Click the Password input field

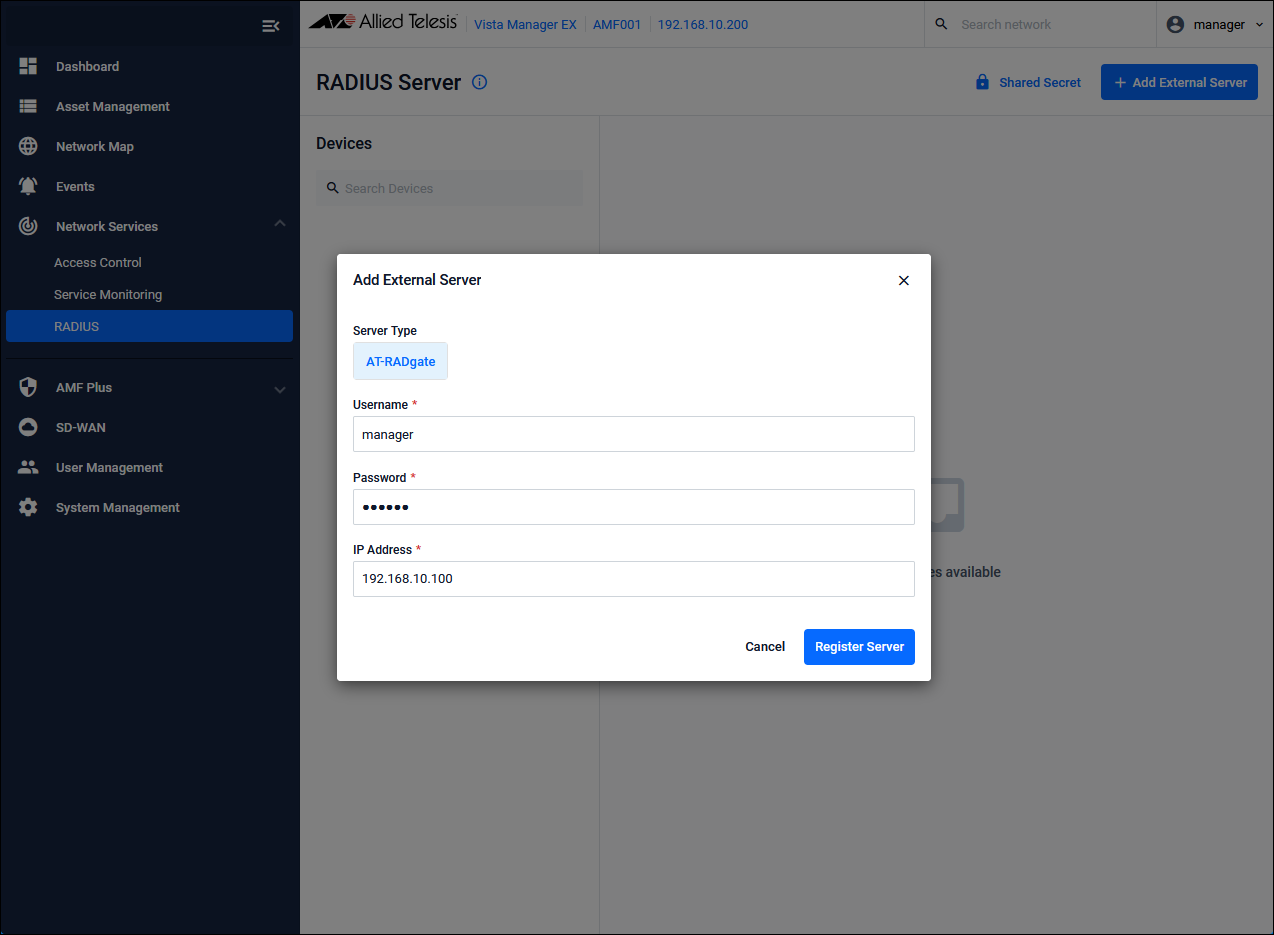633,507
